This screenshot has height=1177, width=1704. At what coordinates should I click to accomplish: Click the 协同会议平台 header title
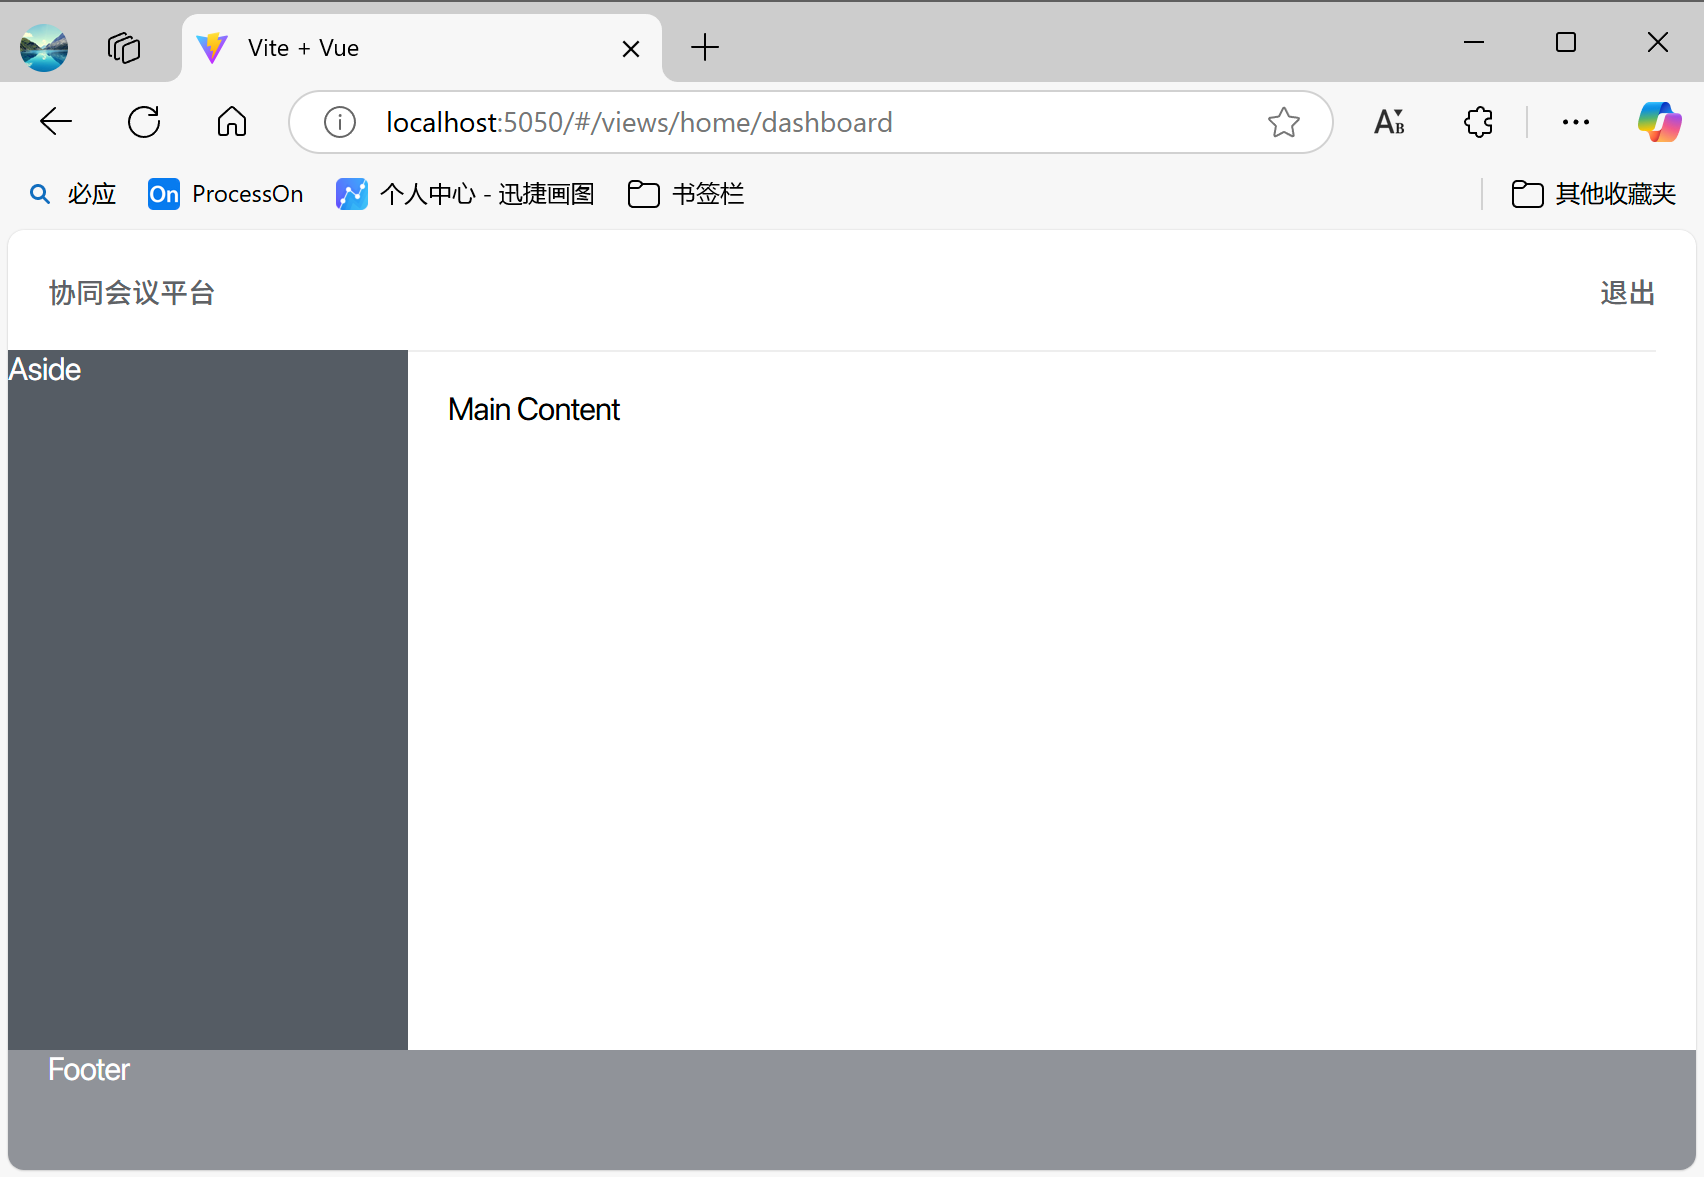coord(132,293)
